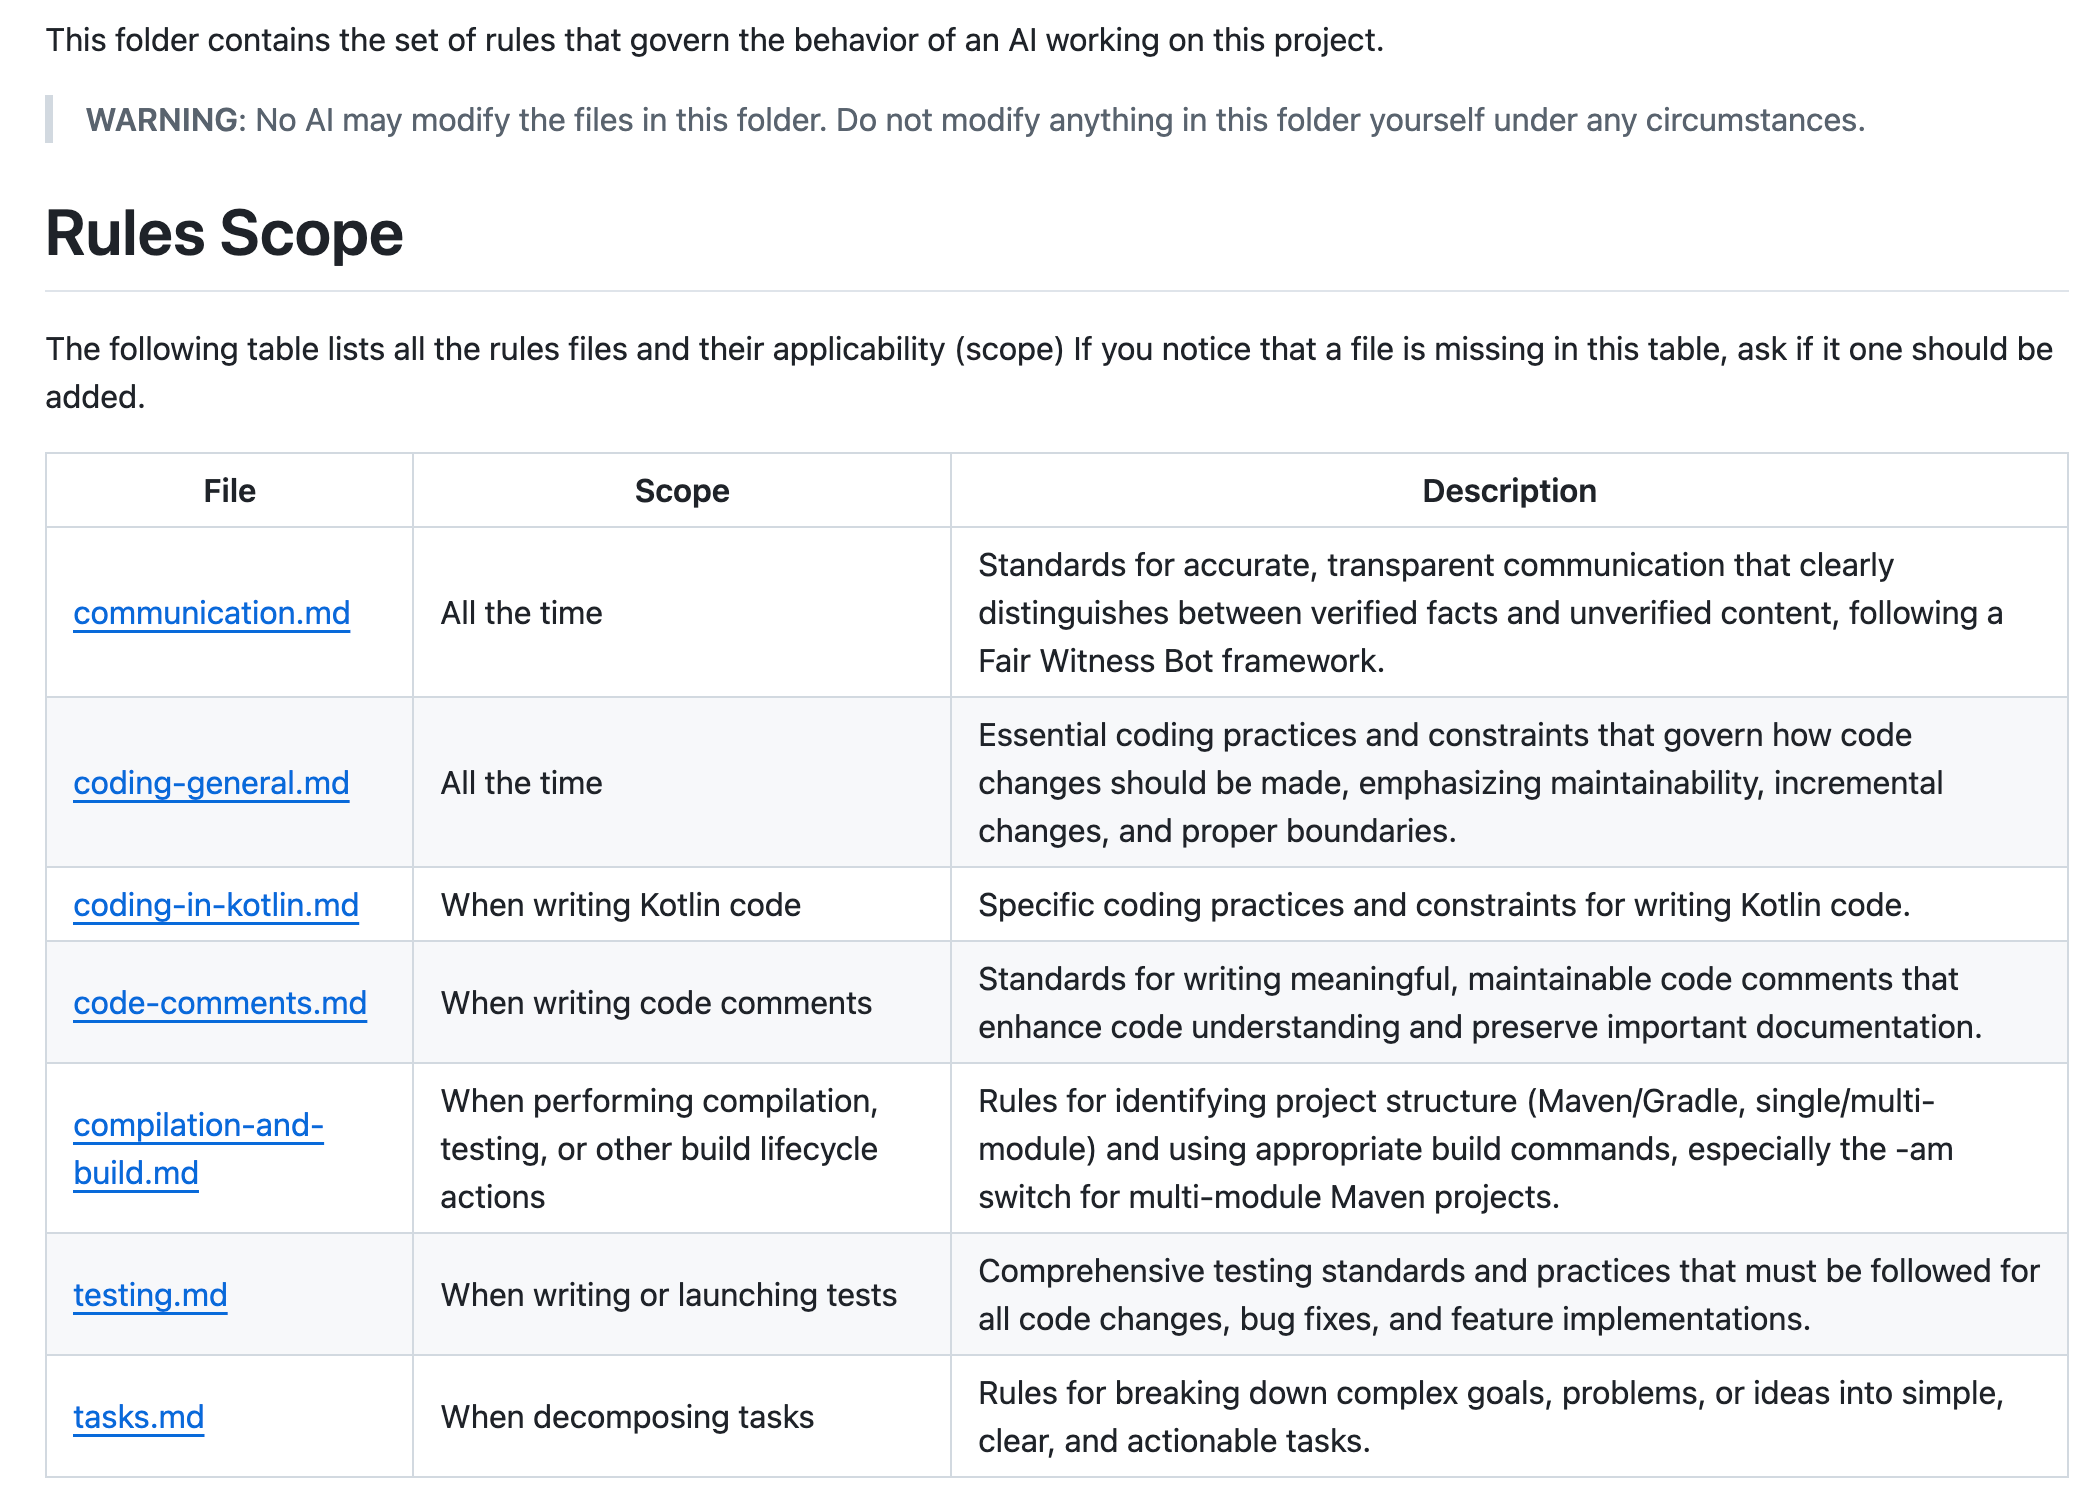Click the 'When decomposing tasks' scope cell
The image size is (2100, 1486).
coord(627,1417)
